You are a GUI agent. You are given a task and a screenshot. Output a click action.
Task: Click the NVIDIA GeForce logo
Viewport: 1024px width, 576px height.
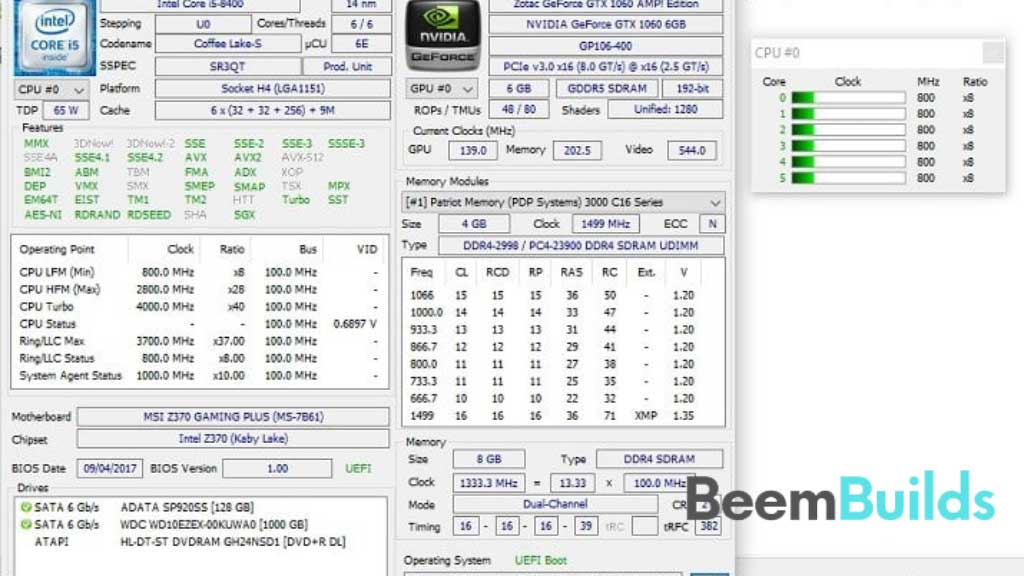pos(443,35)
